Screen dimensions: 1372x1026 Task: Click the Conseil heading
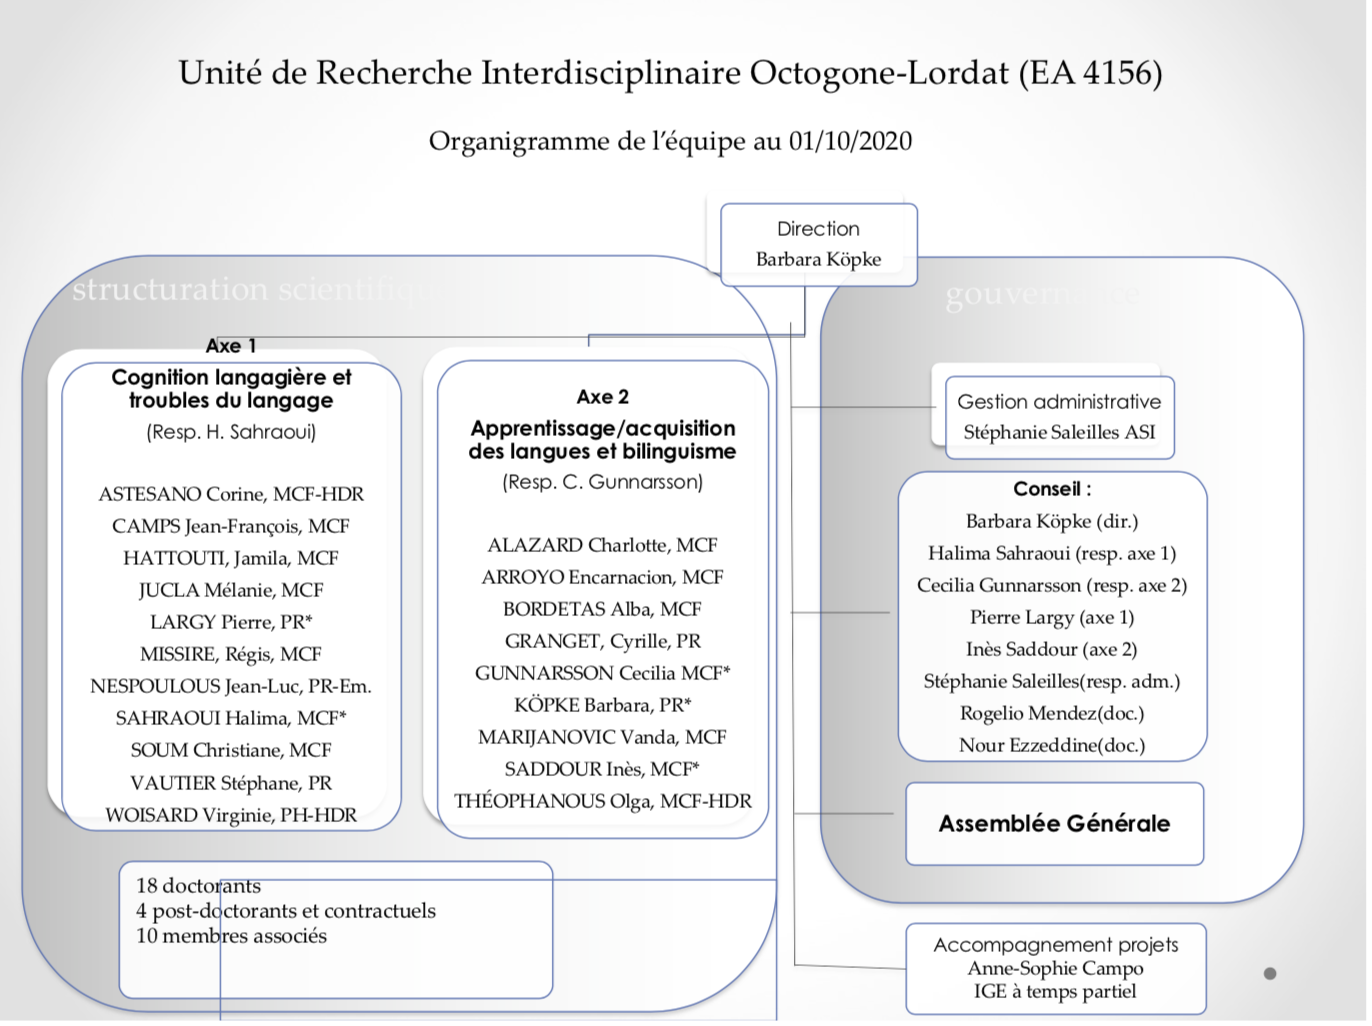coord(1052,489)
